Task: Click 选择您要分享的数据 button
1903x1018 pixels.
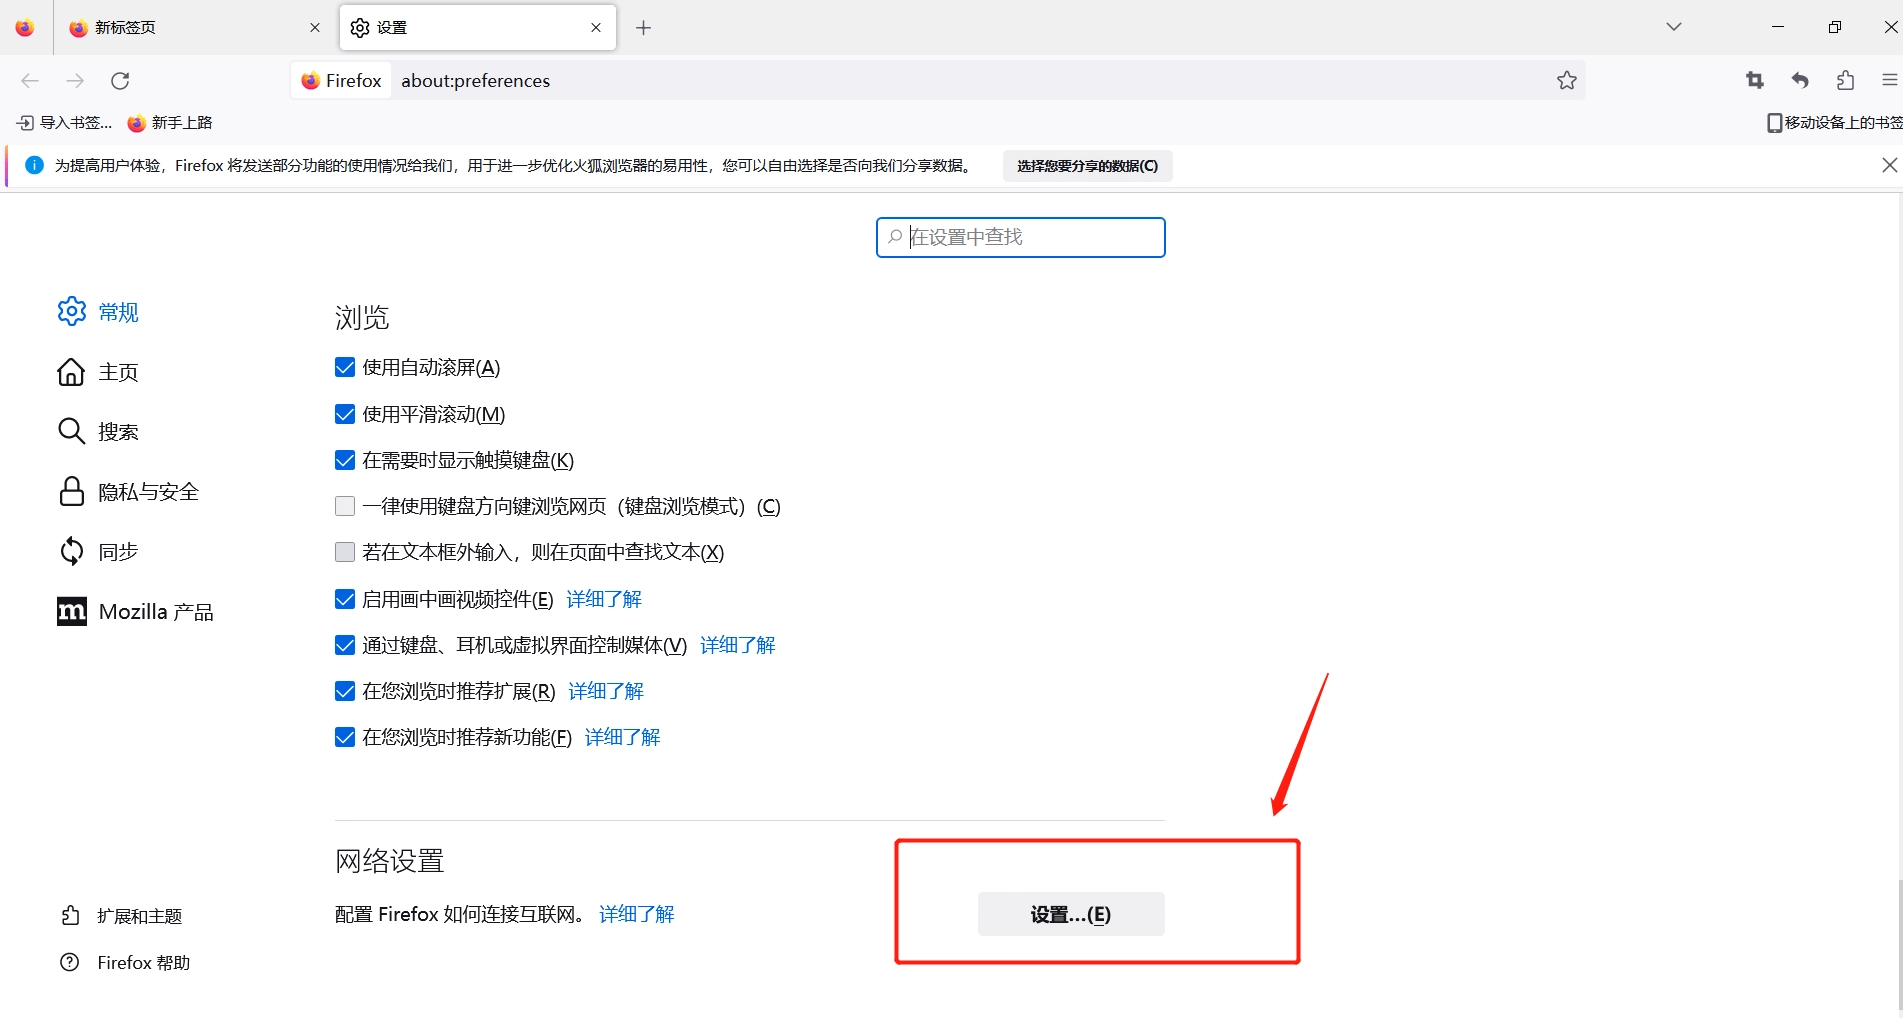Action: coord(1087,166)
